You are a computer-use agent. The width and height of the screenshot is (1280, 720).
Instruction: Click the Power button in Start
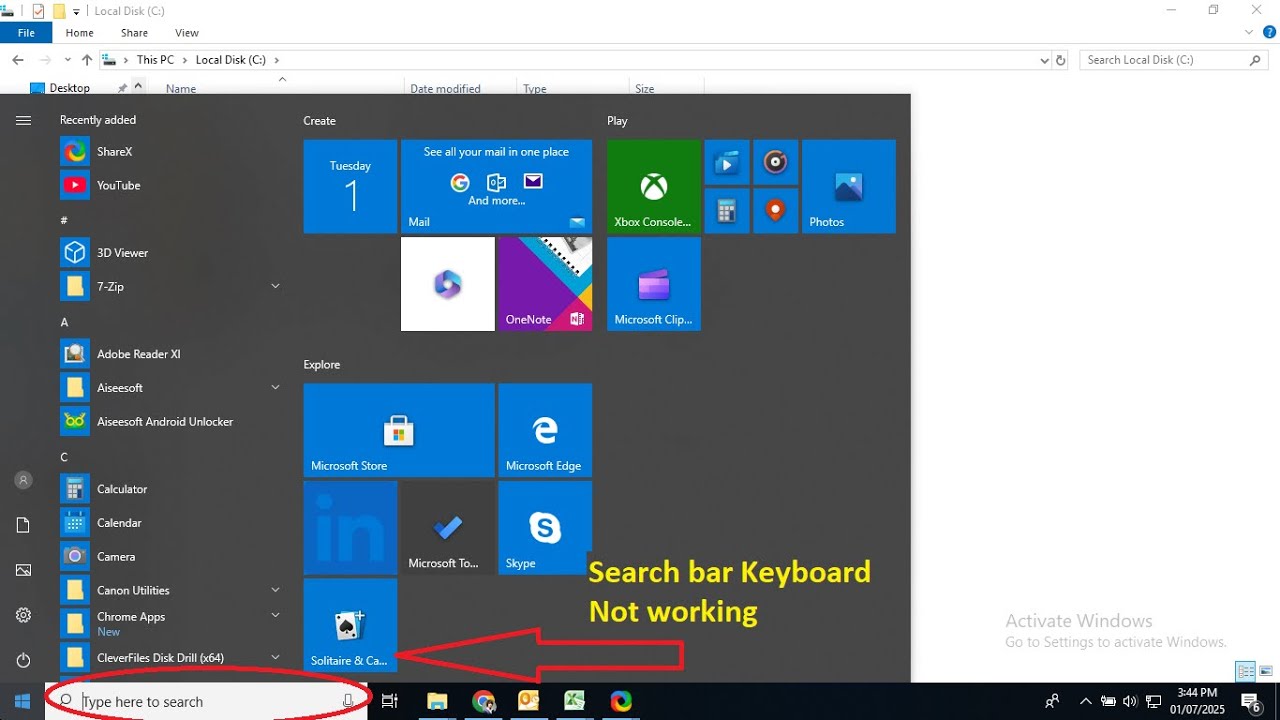[x=23, y=660]
